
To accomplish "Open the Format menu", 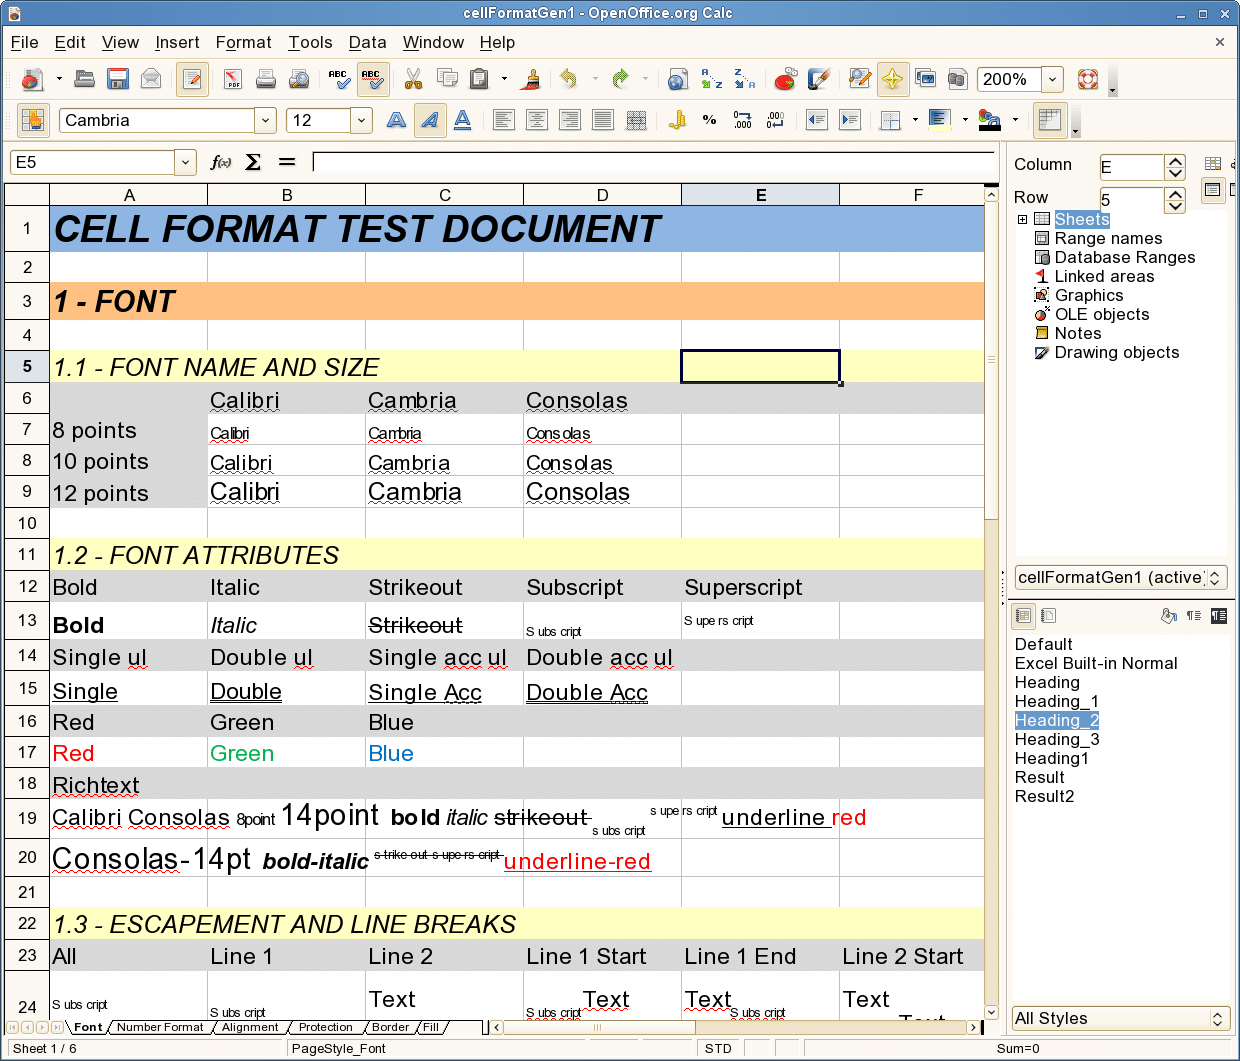I will [243, 42].
